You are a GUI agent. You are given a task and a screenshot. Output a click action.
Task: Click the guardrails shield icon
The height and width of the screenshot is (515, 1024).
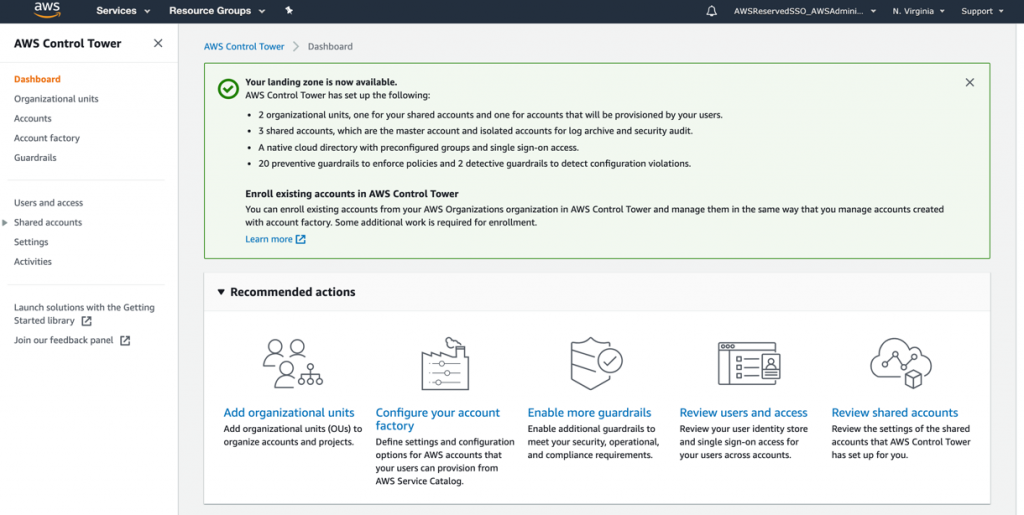click(596, 364)
